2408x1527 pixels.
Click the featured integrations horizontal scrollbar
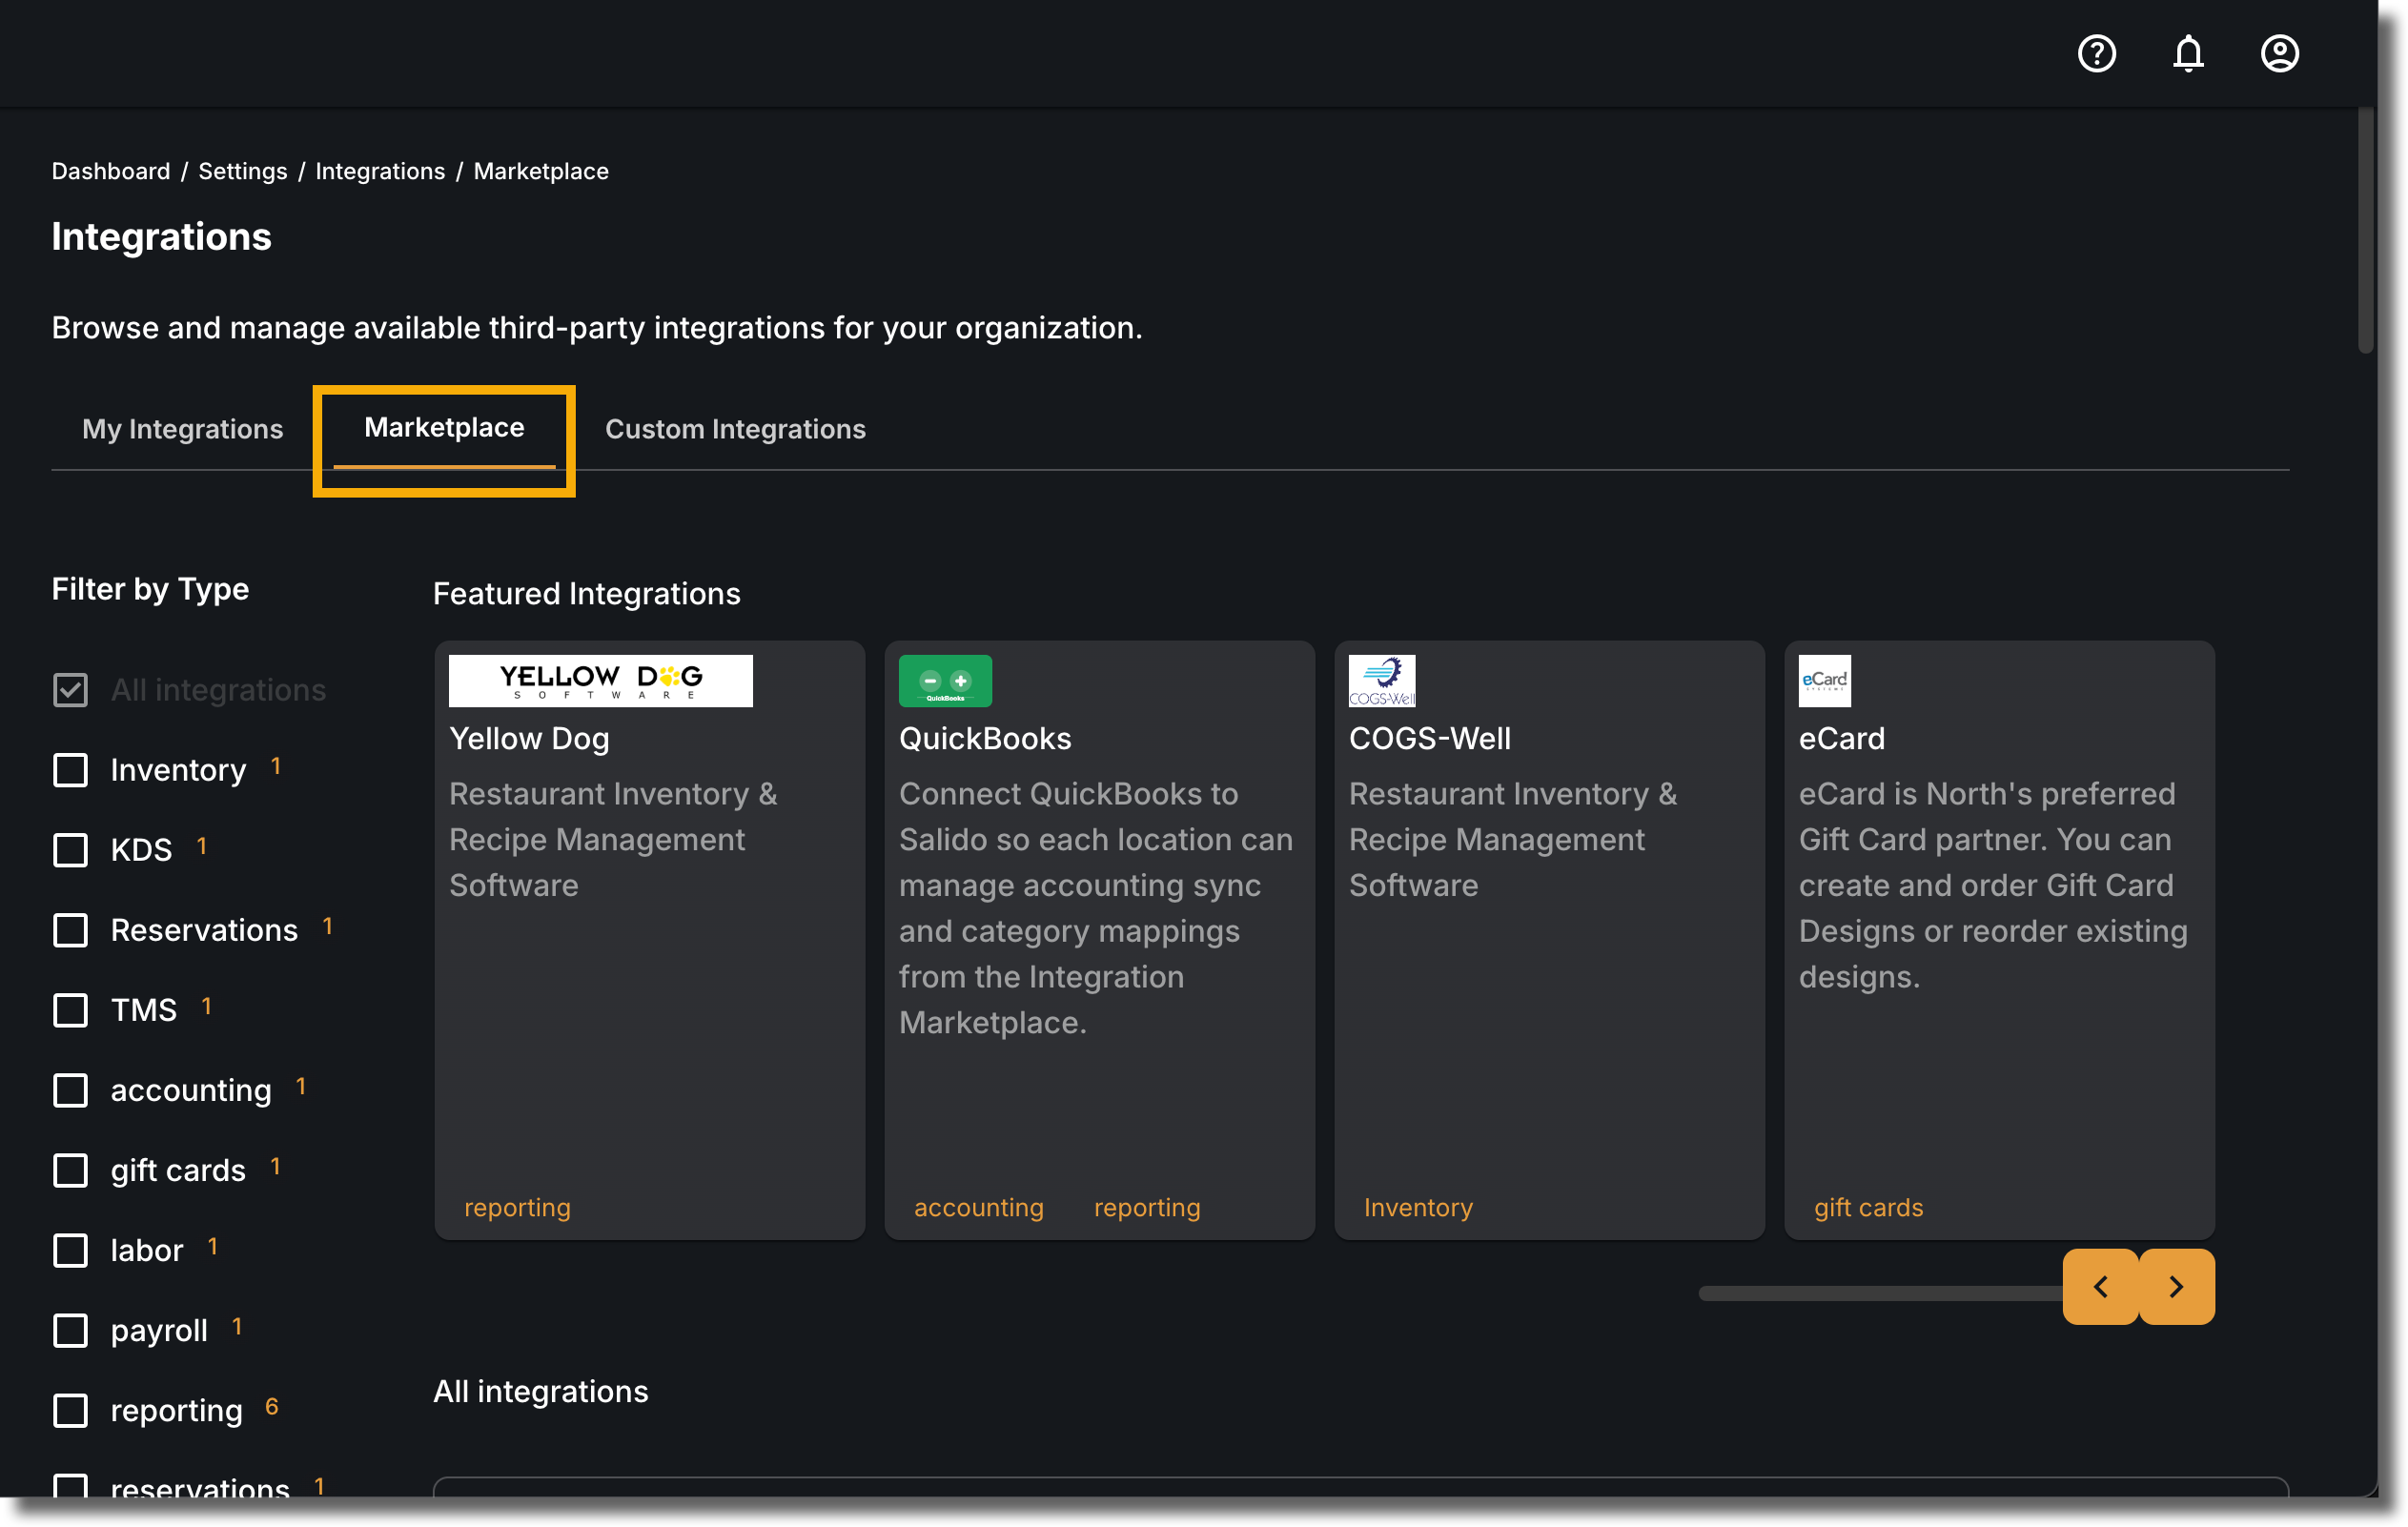coord(1880,1293)
